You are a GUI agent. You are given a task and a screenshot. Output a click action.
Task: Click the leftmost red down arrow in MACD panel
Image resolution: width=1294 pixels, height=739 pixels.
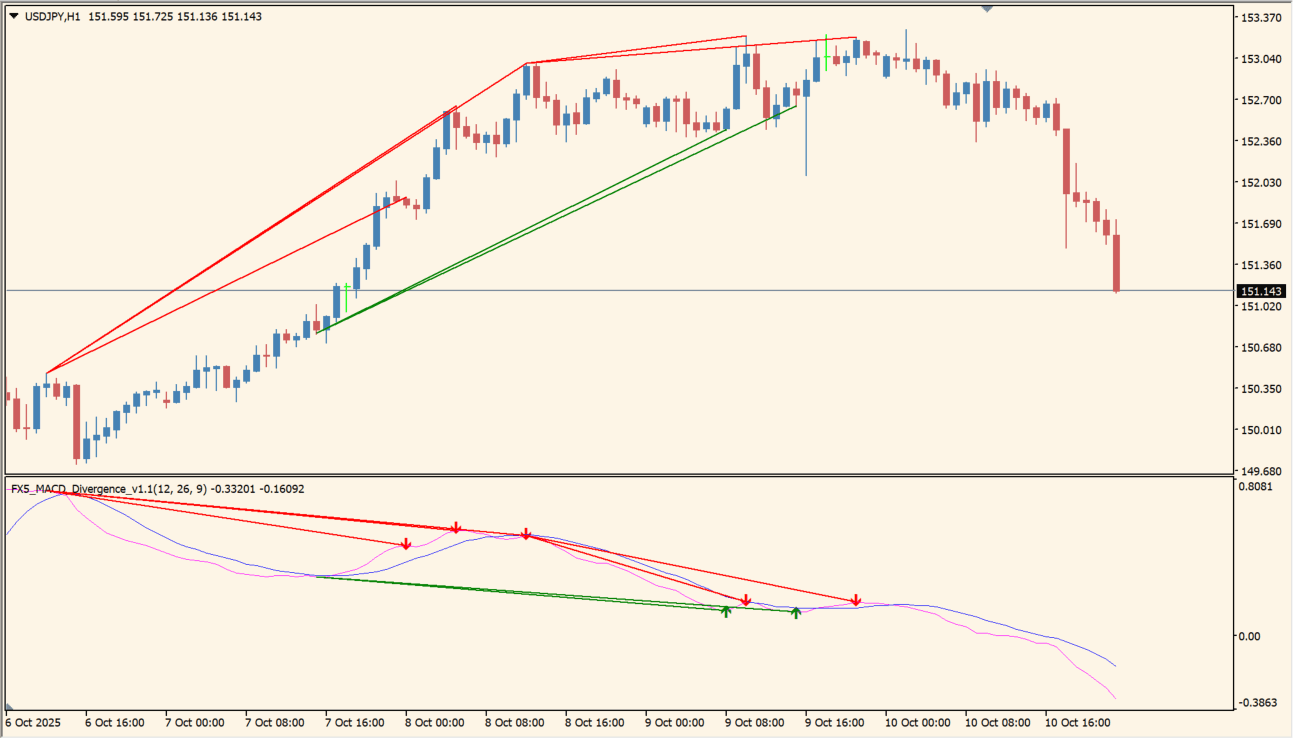[x=406, y=544]
